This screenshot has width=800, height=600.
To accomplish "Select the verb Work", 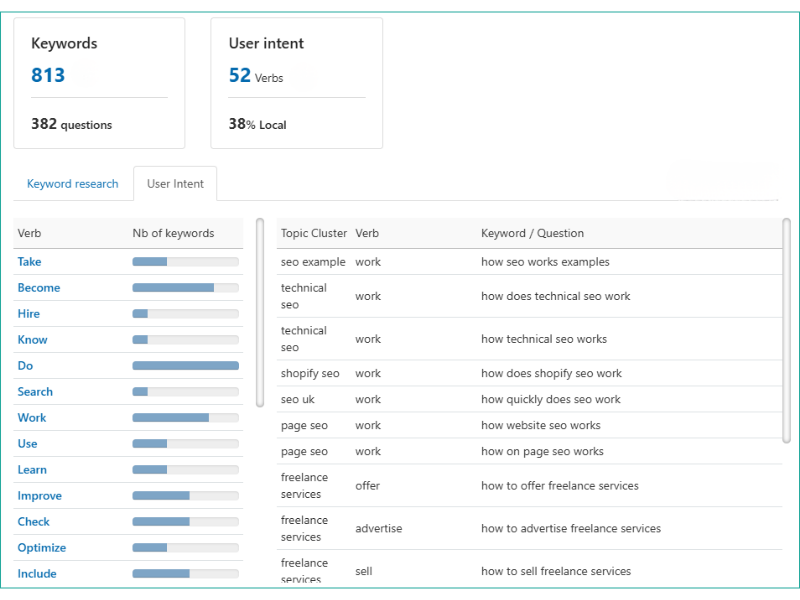I will pos(31,417).
